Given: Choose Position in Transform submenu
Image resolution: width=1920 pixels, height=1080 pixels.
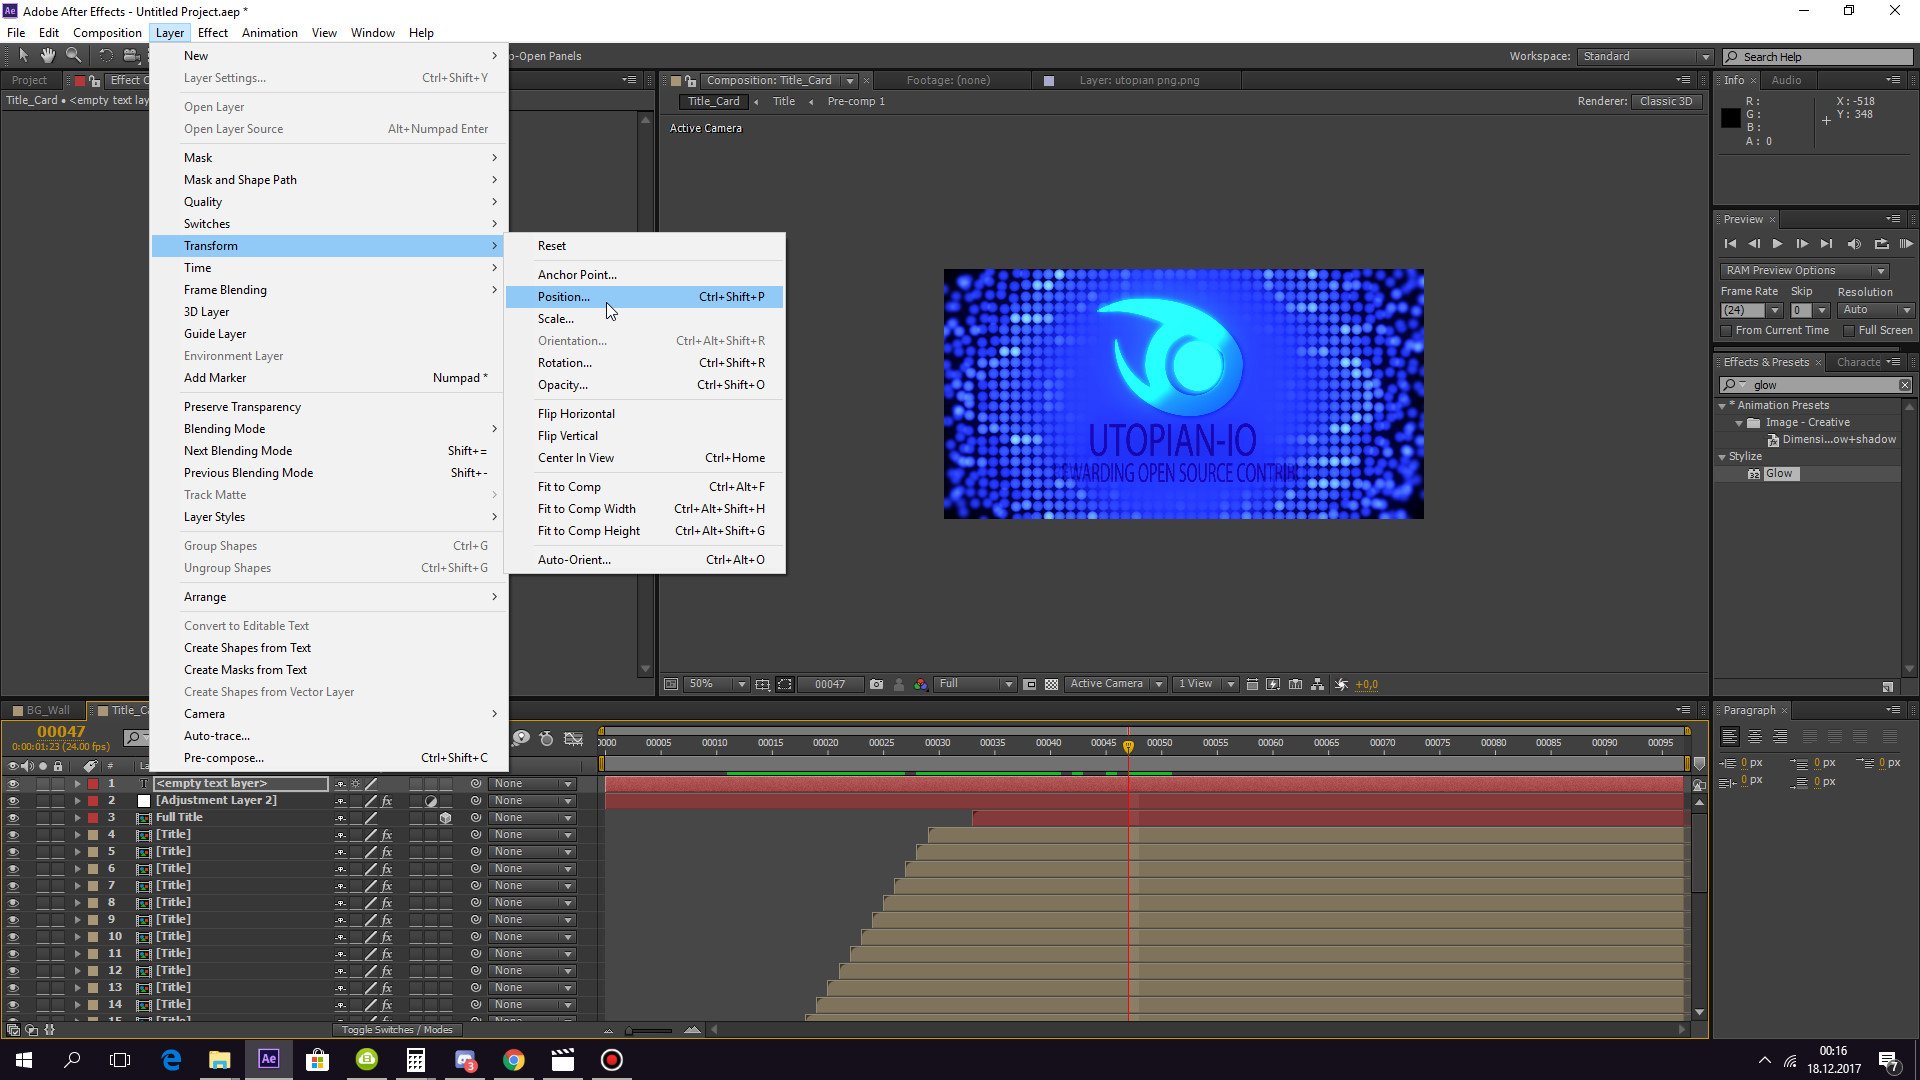Looking at the screenshot, I should tap(564, 297).
